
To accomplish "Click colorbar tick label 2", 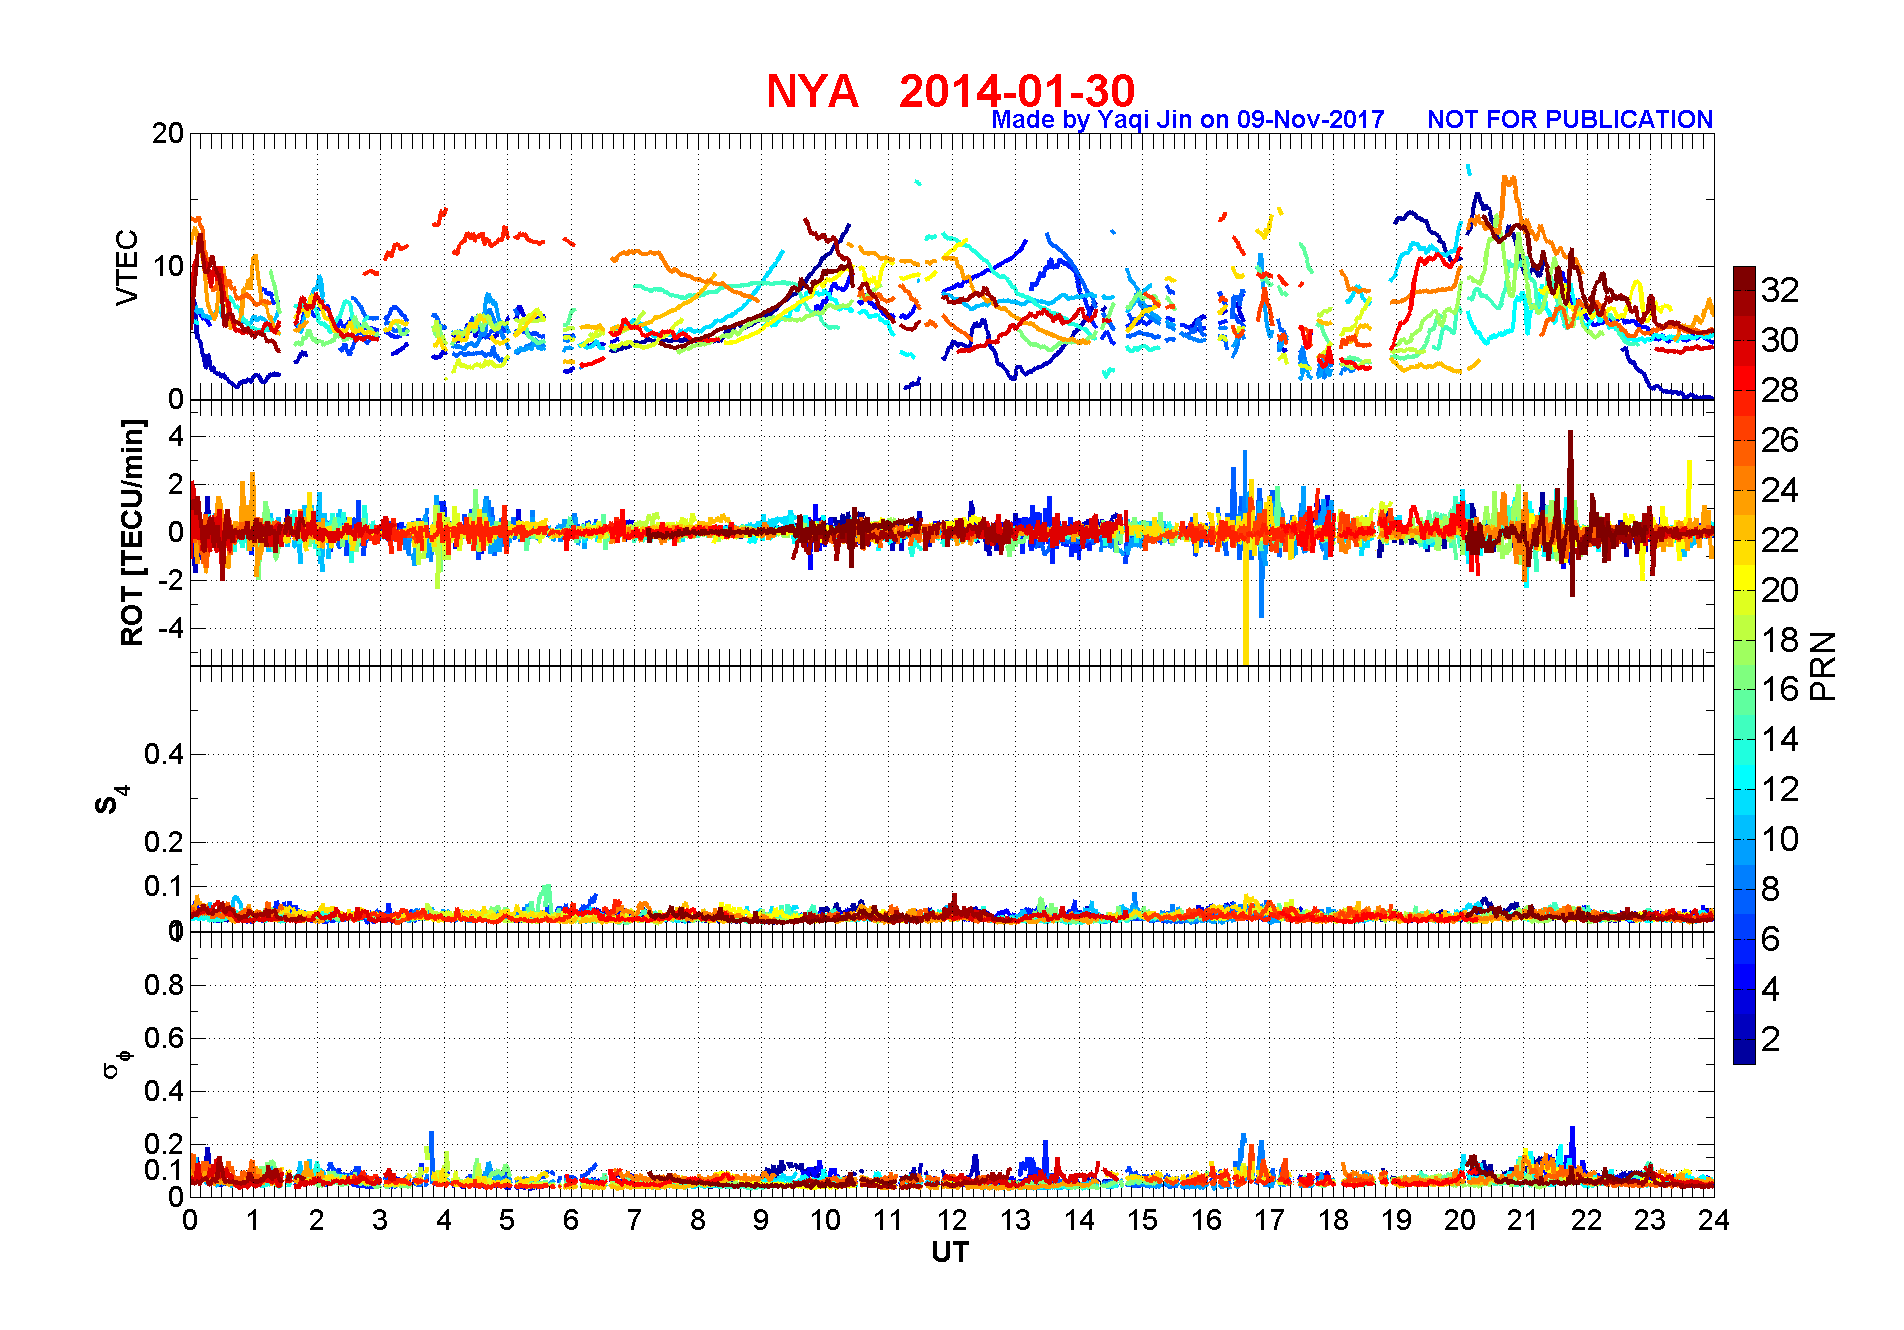I will 1771,1039.
